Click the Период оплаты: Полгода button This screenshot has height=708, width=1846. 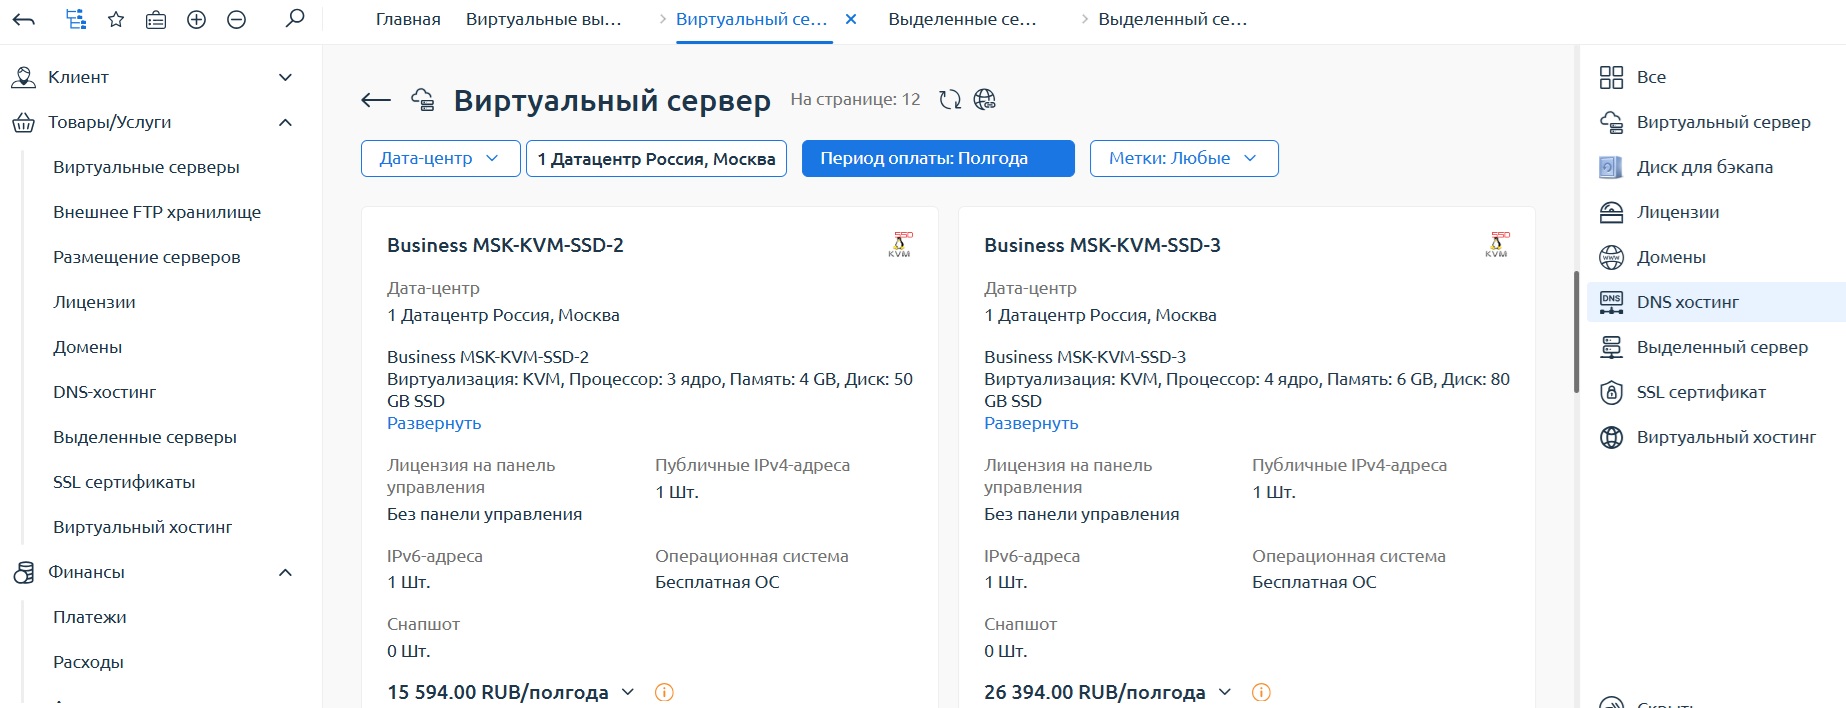937,158
